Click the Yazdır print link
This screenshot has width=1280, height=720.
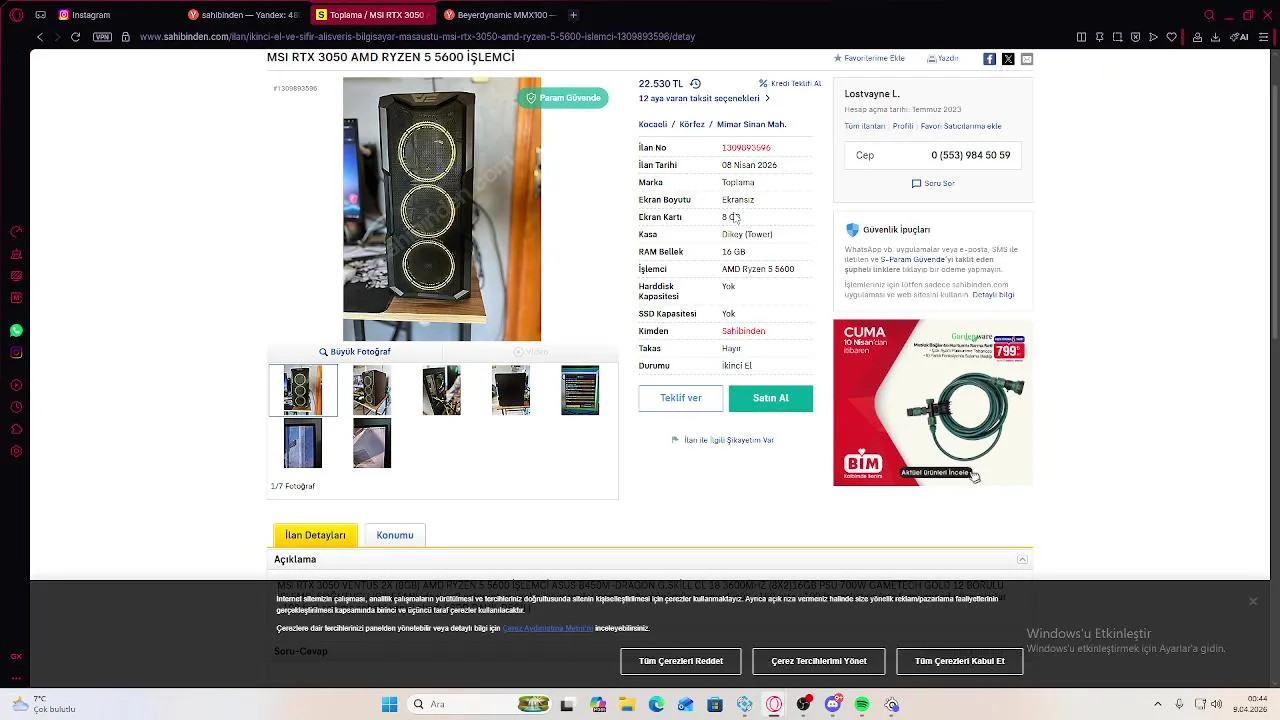pyautogui.click(x=942, y=59)
